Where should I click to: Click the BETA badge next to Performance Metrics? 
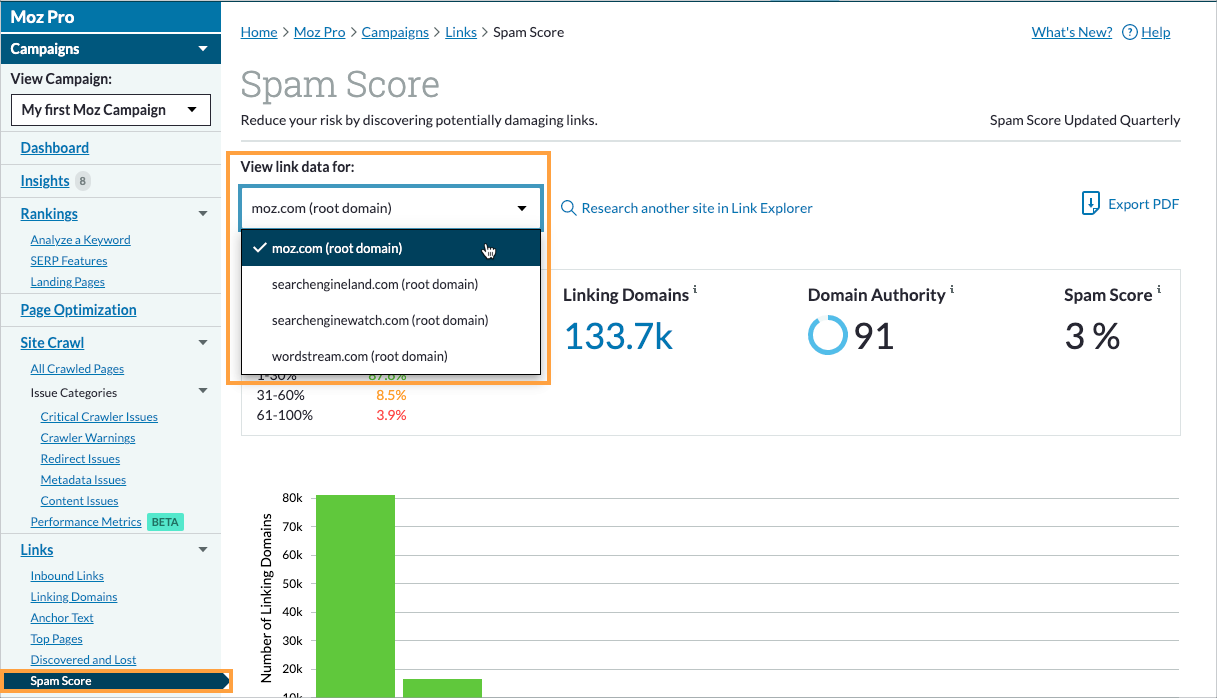point(164,521)
